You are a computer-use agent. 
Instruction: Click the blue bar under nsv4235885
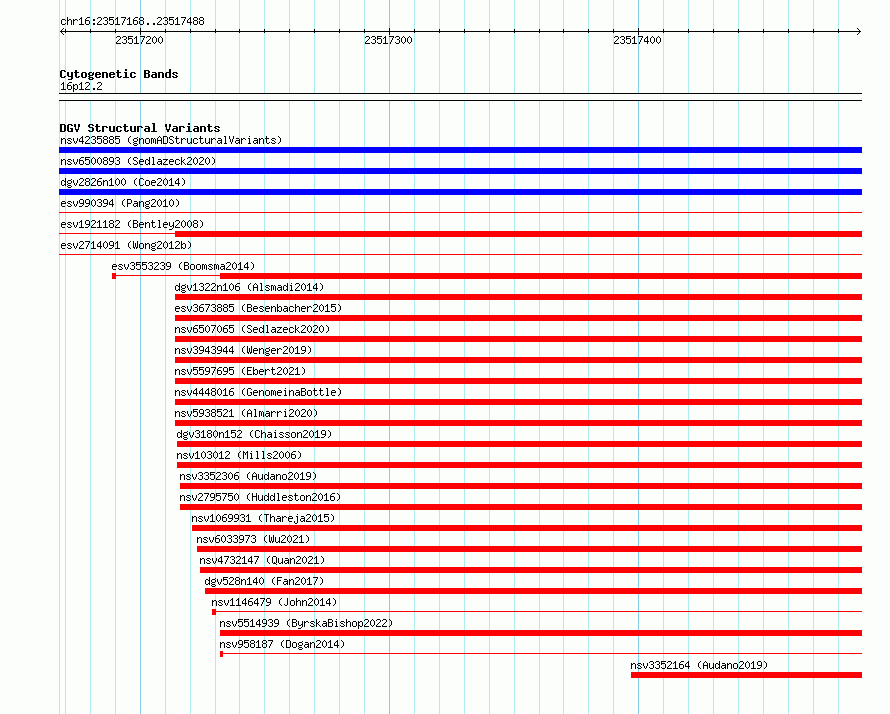[460, 150]
